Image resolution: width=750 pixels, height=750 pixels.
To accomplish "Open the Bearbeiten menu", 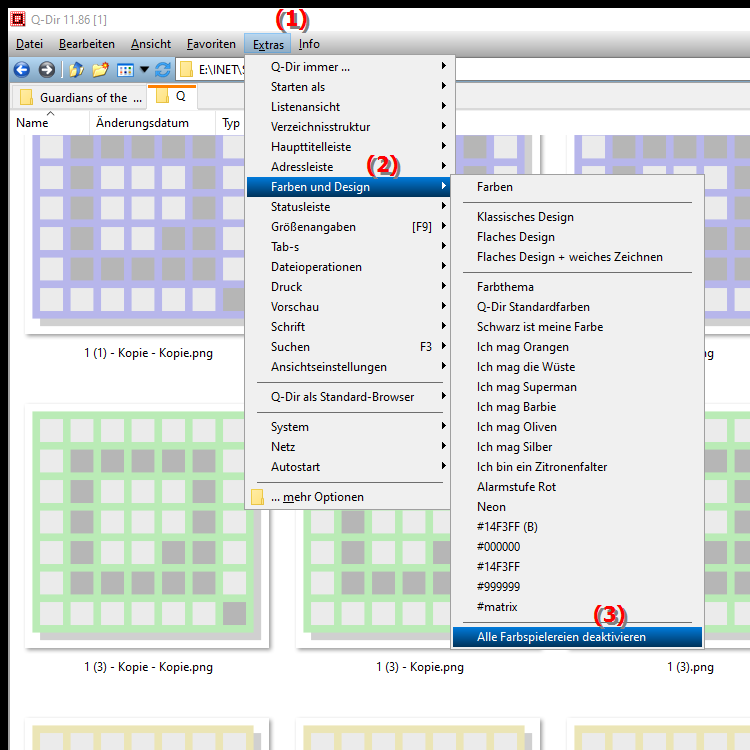I will coord(87,44).
